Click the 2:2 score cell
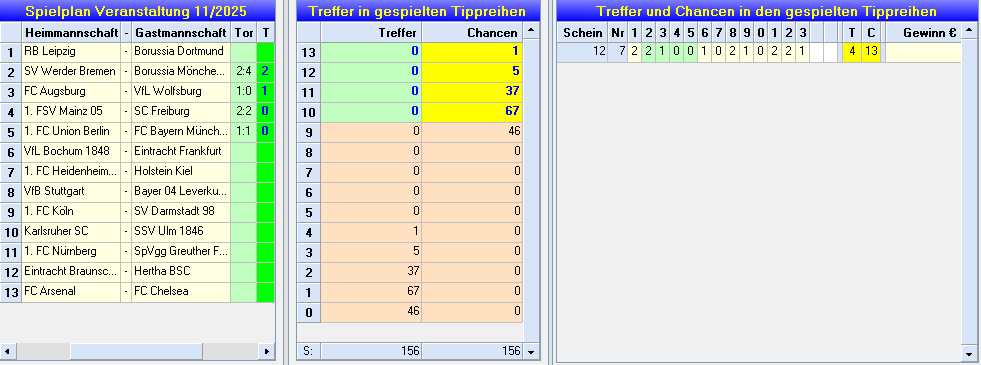The height and width of the screenshot is (365, 981). coord(243,111)
